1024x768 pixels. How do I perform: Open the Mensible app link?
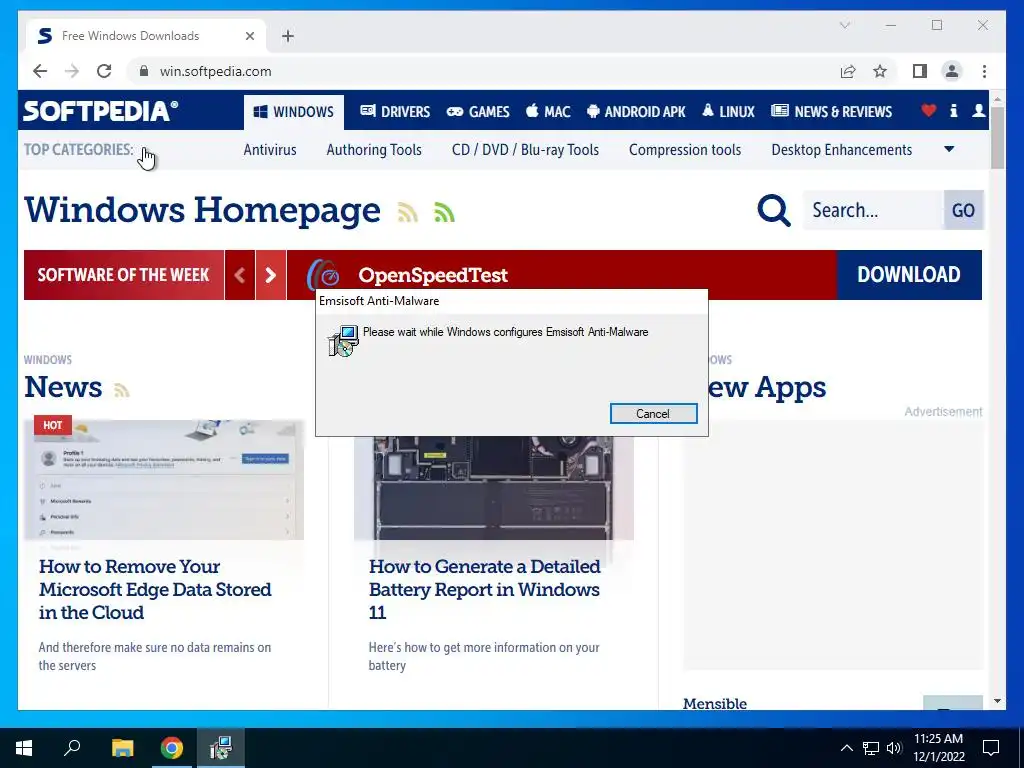click(715, 703)
